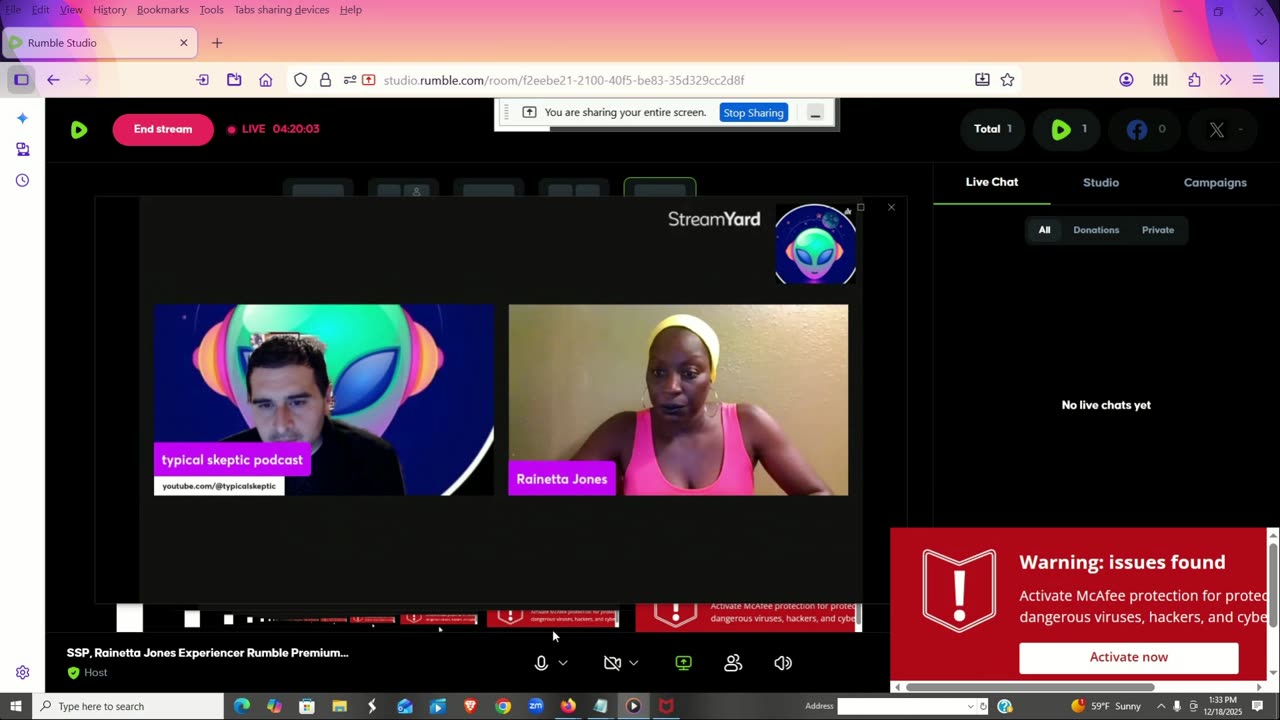Click Activate now in McAfee warning
The width and height of the screenshot is (1280, 720).
1128,657
